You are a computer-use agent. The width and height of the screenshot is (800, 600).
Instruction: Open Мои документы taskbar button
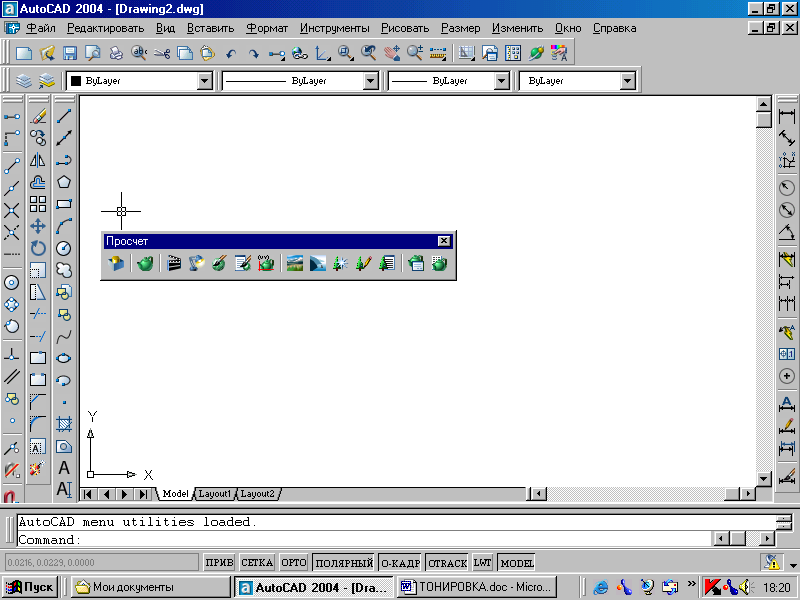pyautogui.click(x=151, y=587)
